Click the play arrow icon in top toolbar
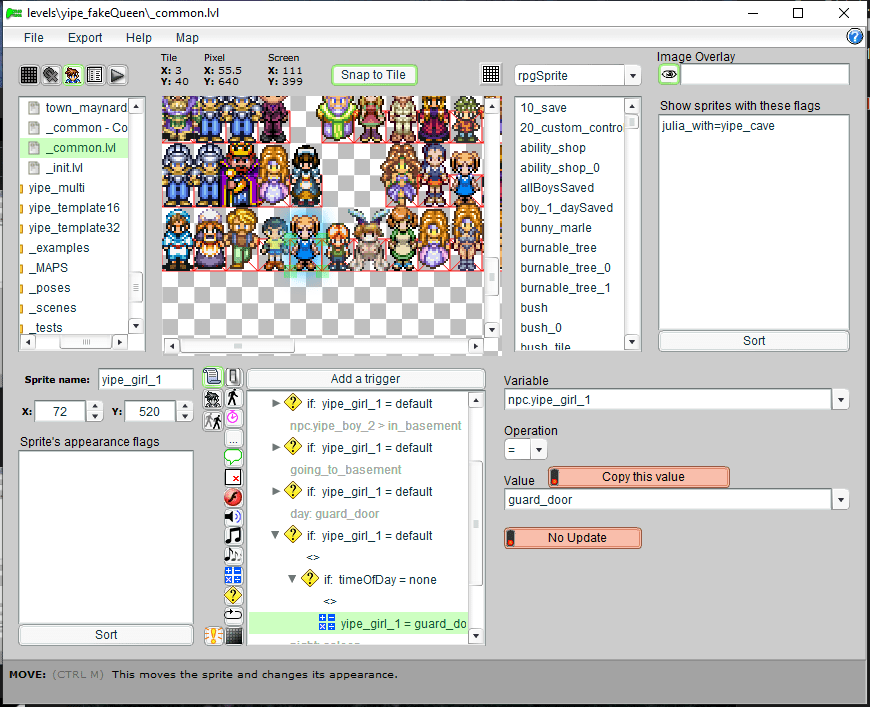This screenshot has height=707, width=870. [x=117, y=75]
